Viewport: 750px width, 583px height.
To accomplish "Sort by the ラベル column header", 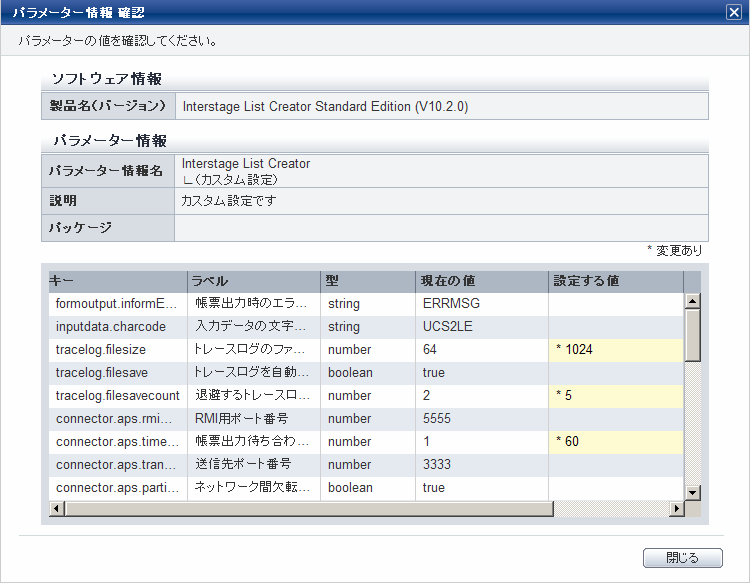I will click(x=254, y=281).
